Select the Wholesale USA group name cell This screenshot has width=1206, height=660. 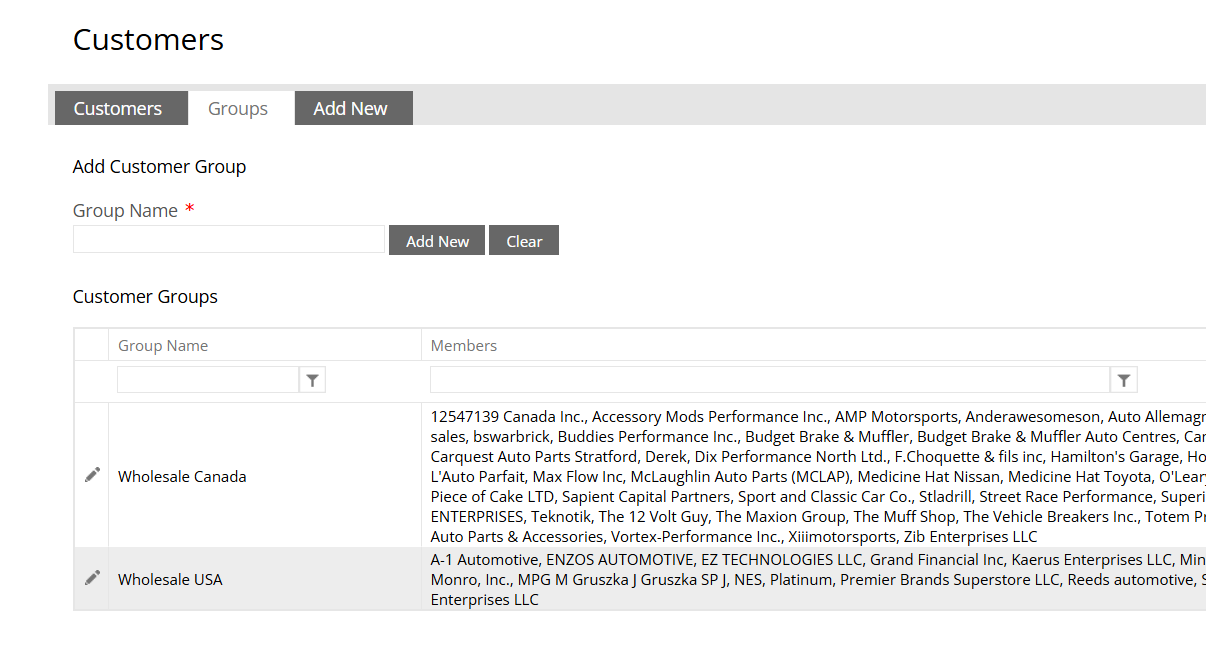pyautogui.click(x=265, y=579)
